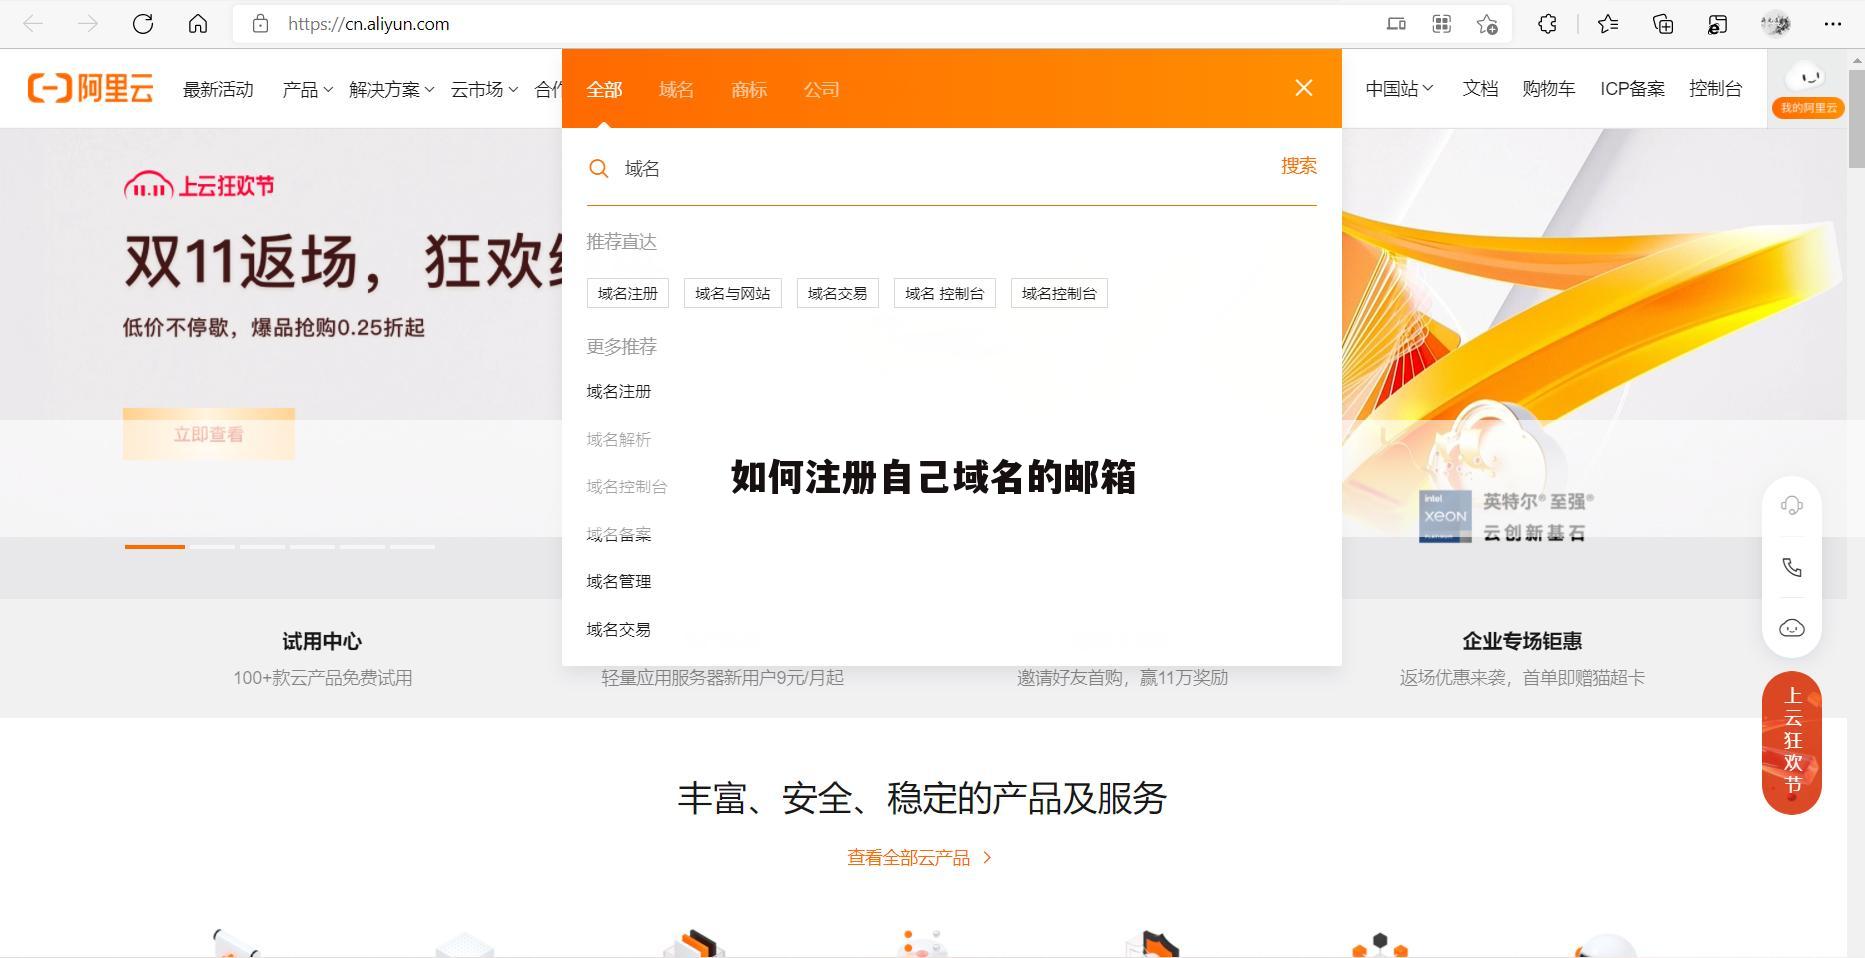The height and width of the screenshot is (958, 1865).
Task: Open the 企业专场钜惠 card
Action: [x=1522, y=658]
